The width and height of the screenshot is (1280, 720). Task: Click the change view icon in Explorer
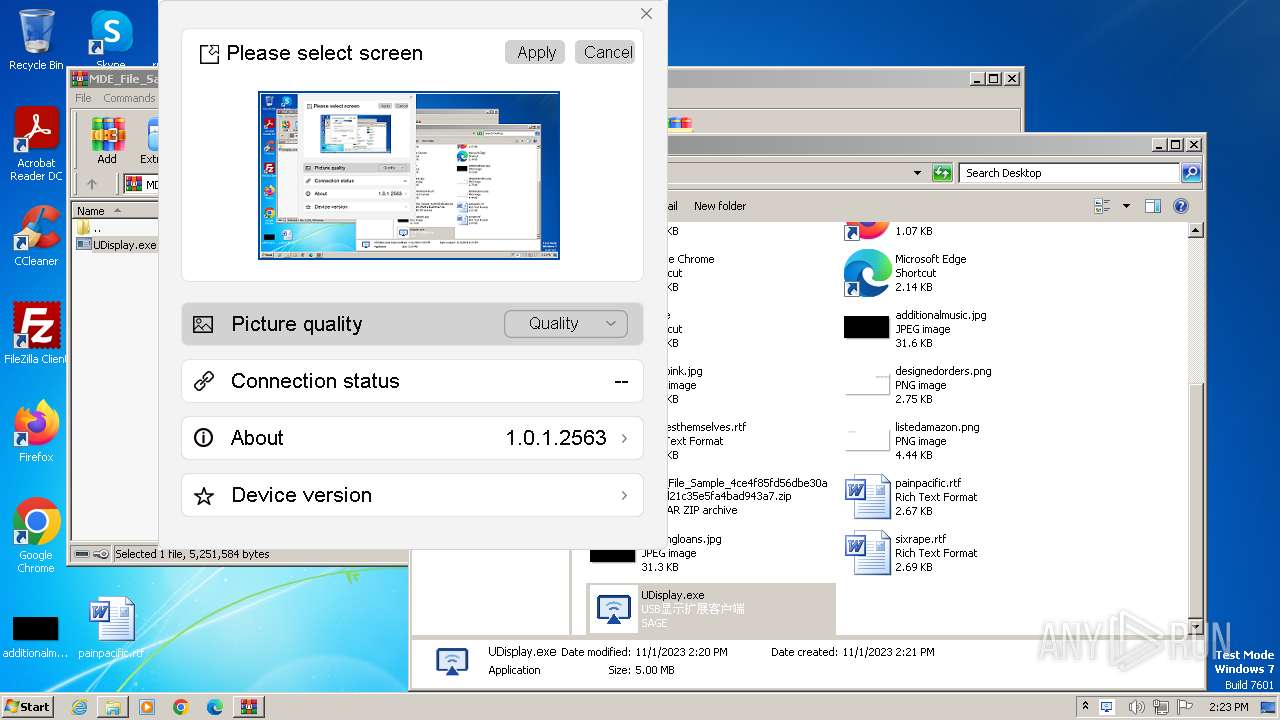[x=1102, y=206]
